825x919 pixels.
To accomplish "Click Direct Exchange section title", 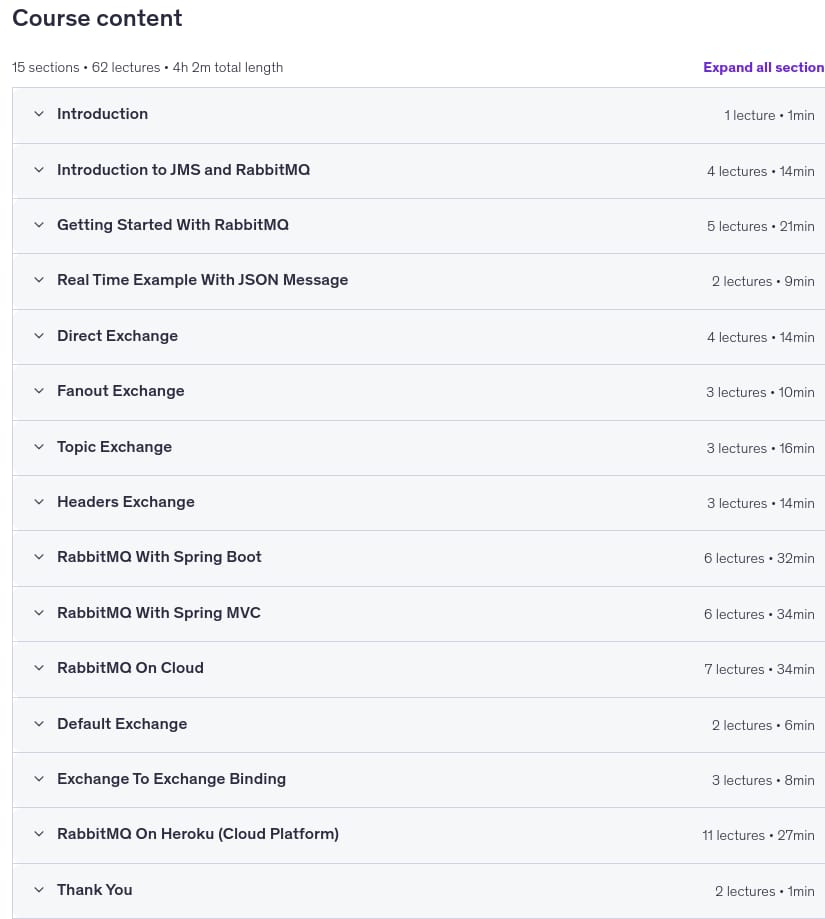I will pyautogui.click(x=117, y=336).
